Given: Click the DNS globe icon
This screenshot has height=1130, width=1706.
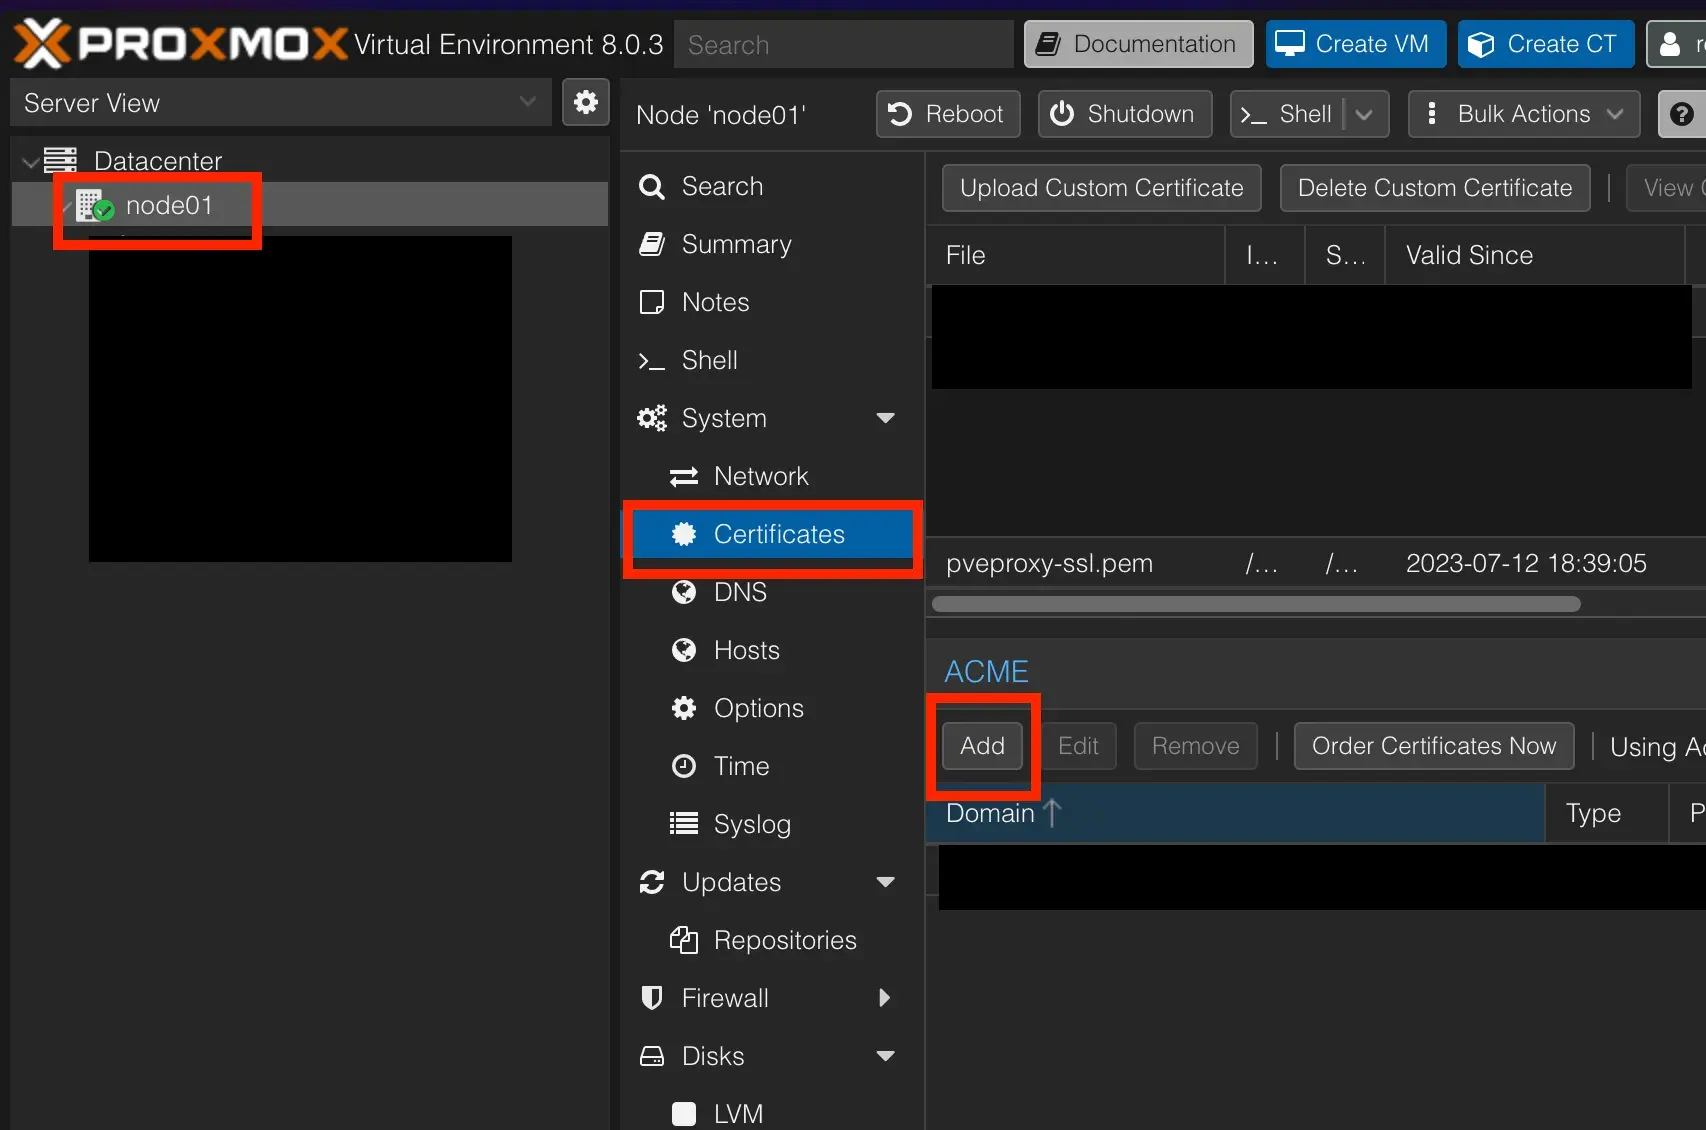Looking at the screenshot, I should pyautogui.click(x=684, y=592).
